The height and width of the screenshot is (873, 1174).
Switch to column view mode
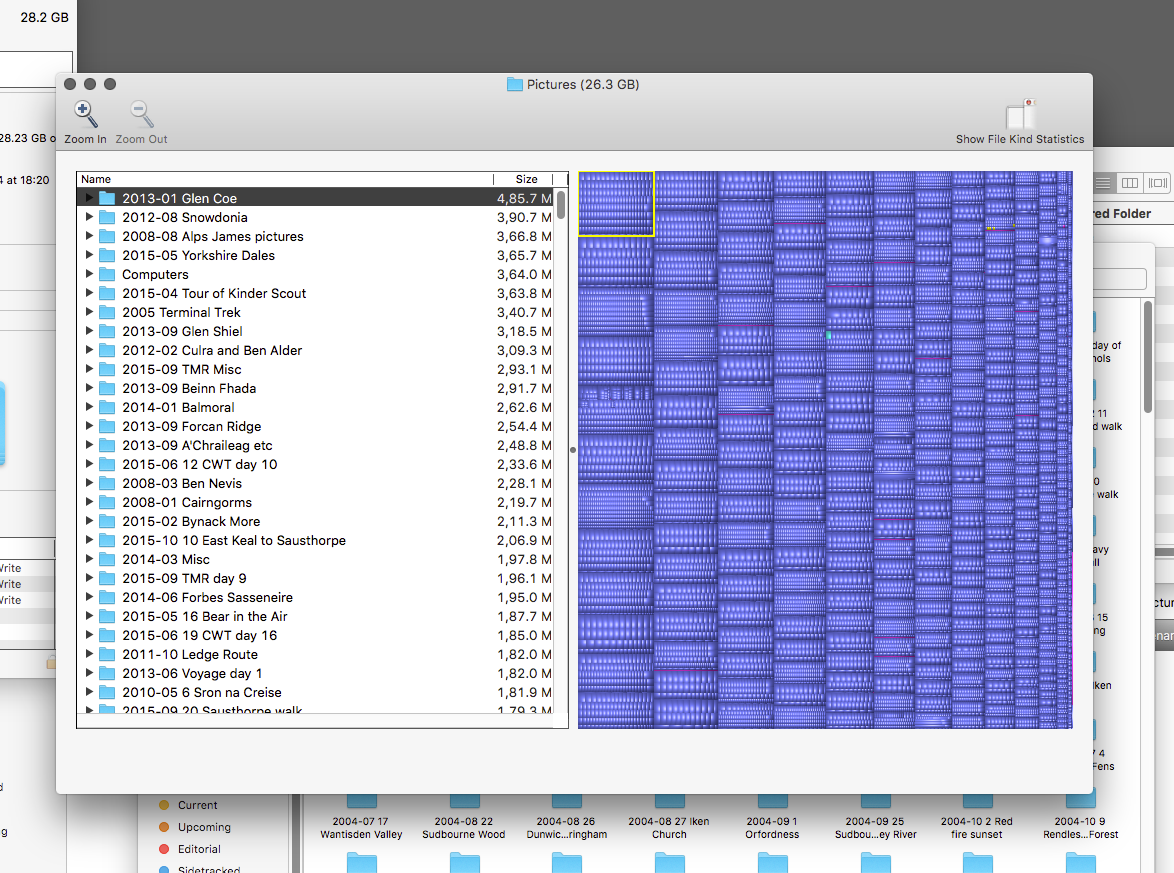coord(1128,183)
